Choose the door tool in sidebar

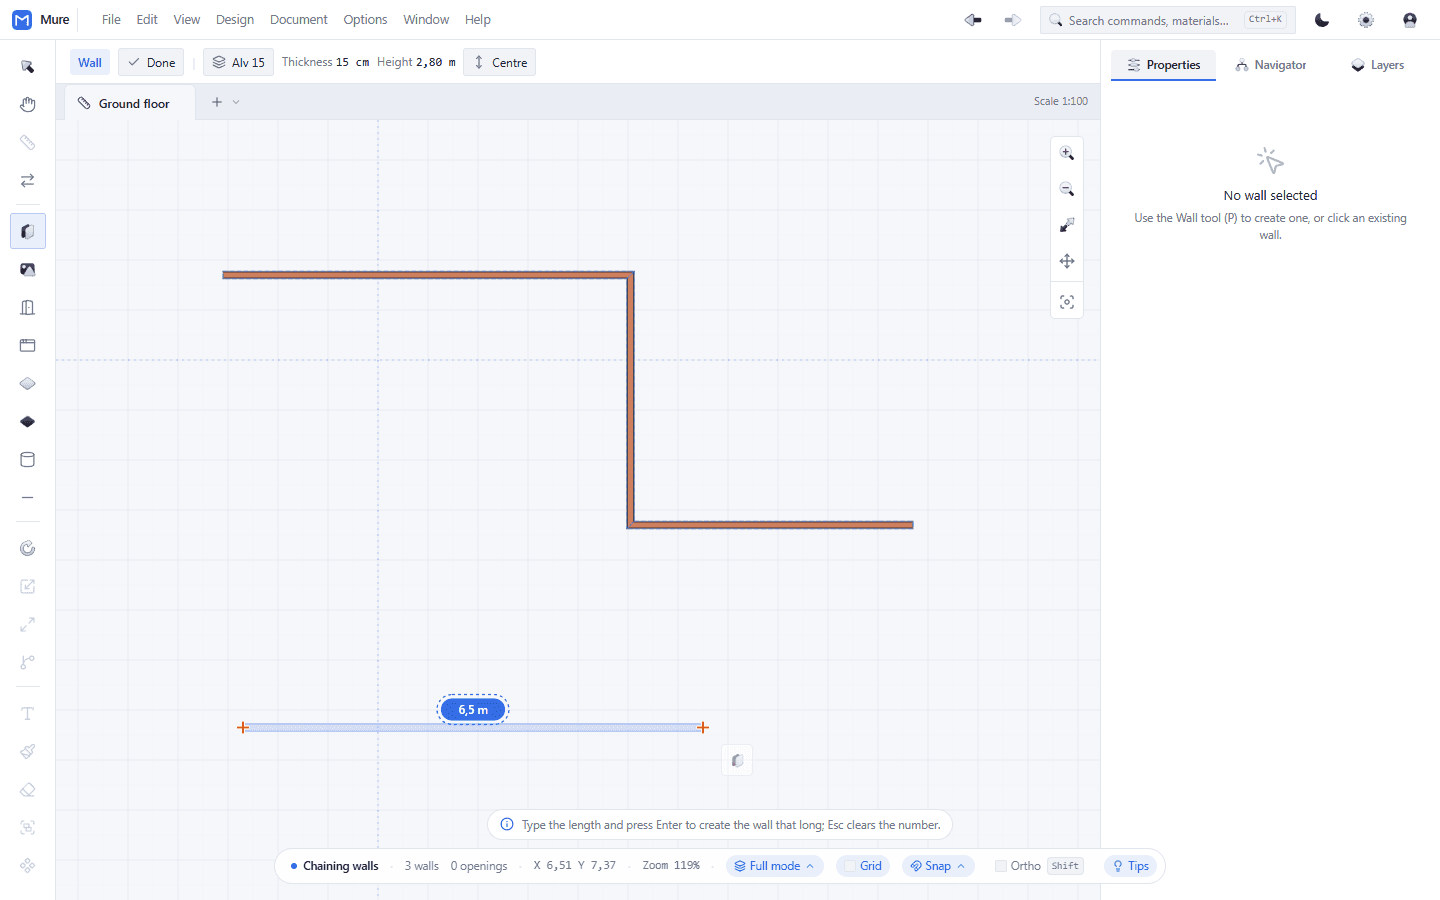click(28, 307)
